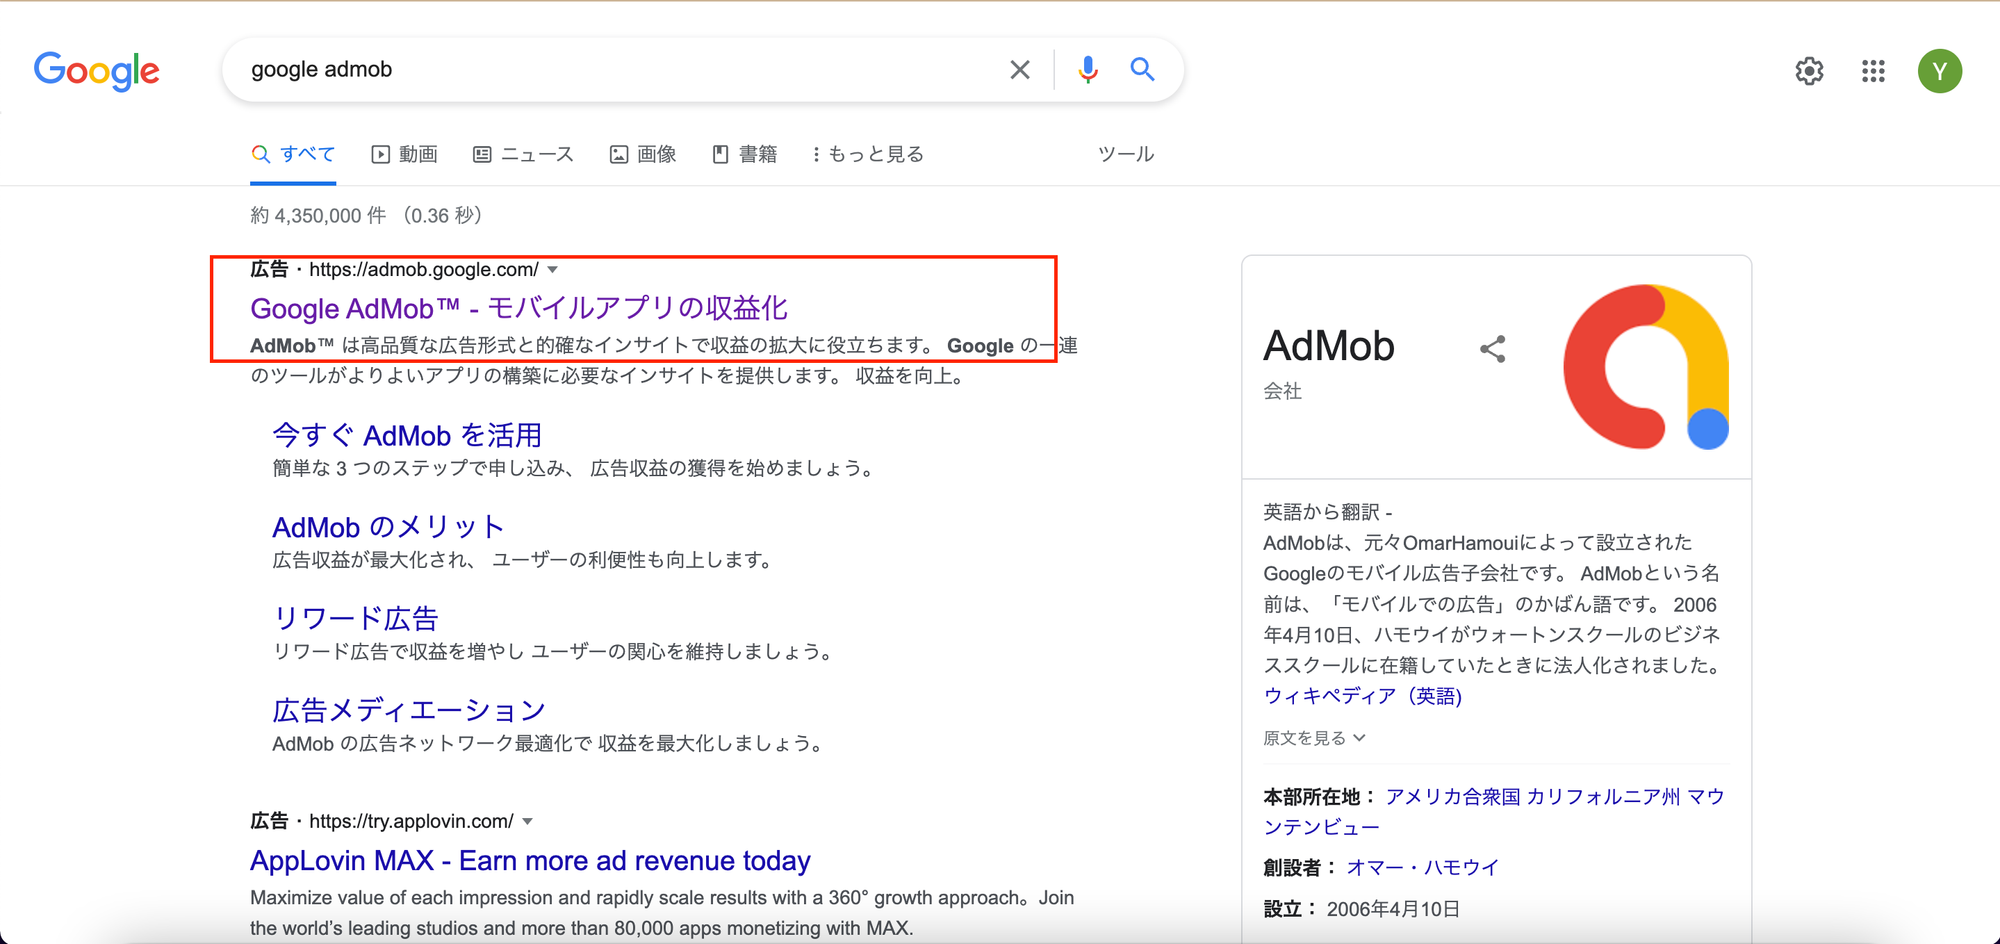Image resolution: width=2000 pixels, height=944 pixels.
Task: Open Google AdMob モバイルアプリの収益化 link
Action: point(519,308)
